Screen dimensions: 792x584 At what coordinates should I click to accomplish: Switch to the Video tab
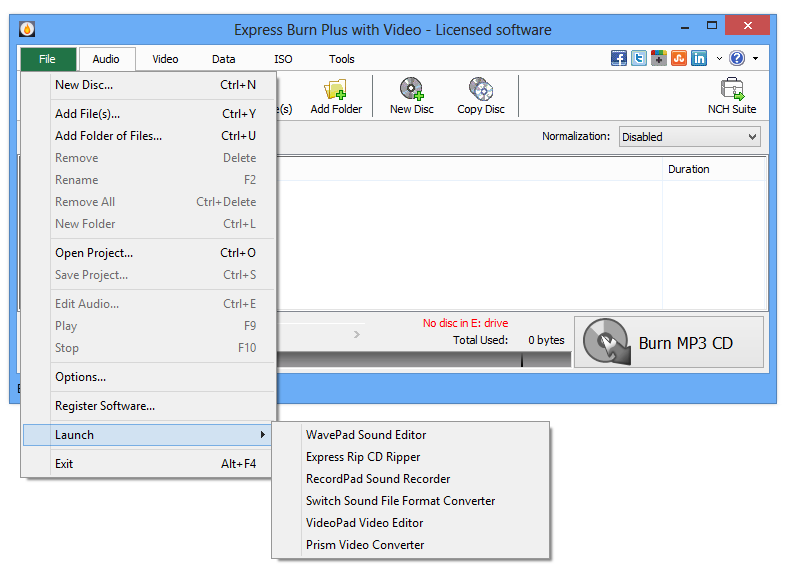coord(165,59)
